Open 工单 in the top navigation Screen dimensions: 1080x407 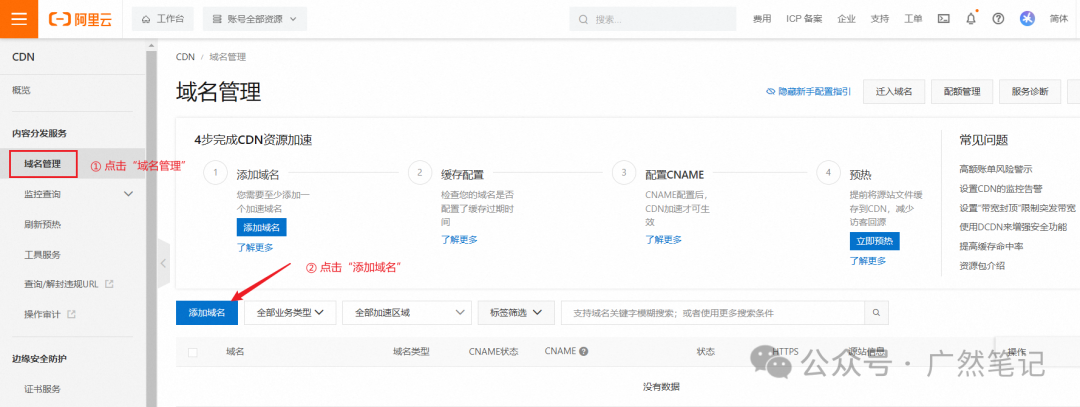[x=913, y=19]
